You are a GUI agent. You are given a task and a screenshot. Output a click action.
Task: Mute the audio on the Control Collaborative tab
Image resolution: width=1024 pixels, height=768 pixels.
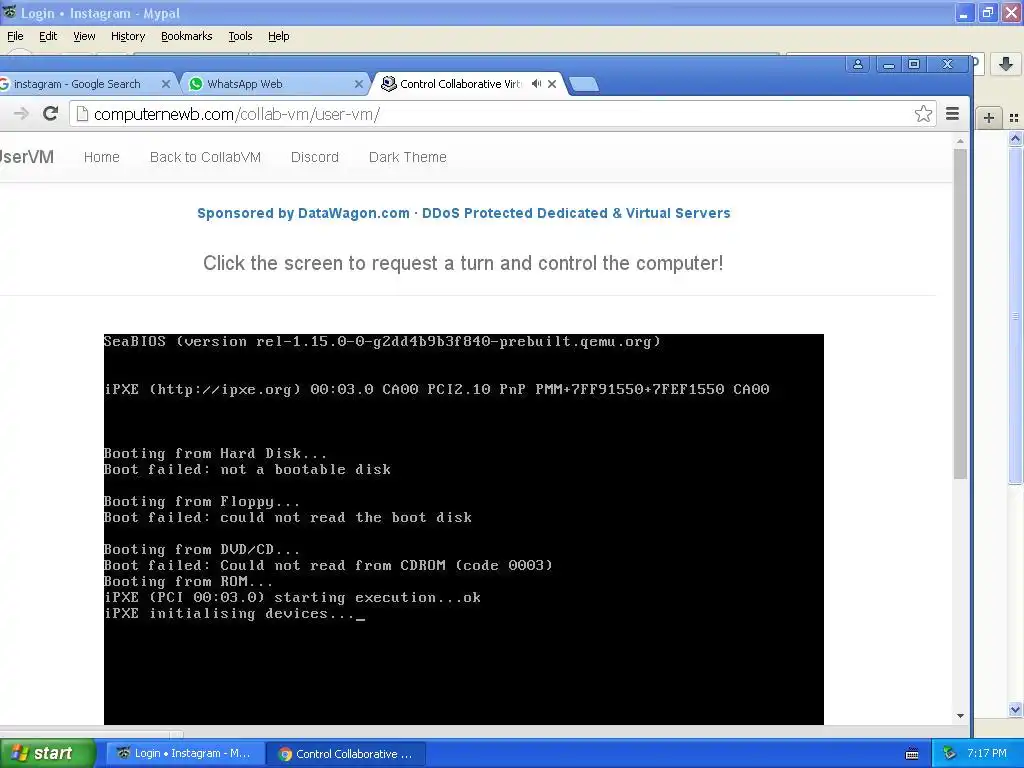pyautogui.click(x=536, y=84)
